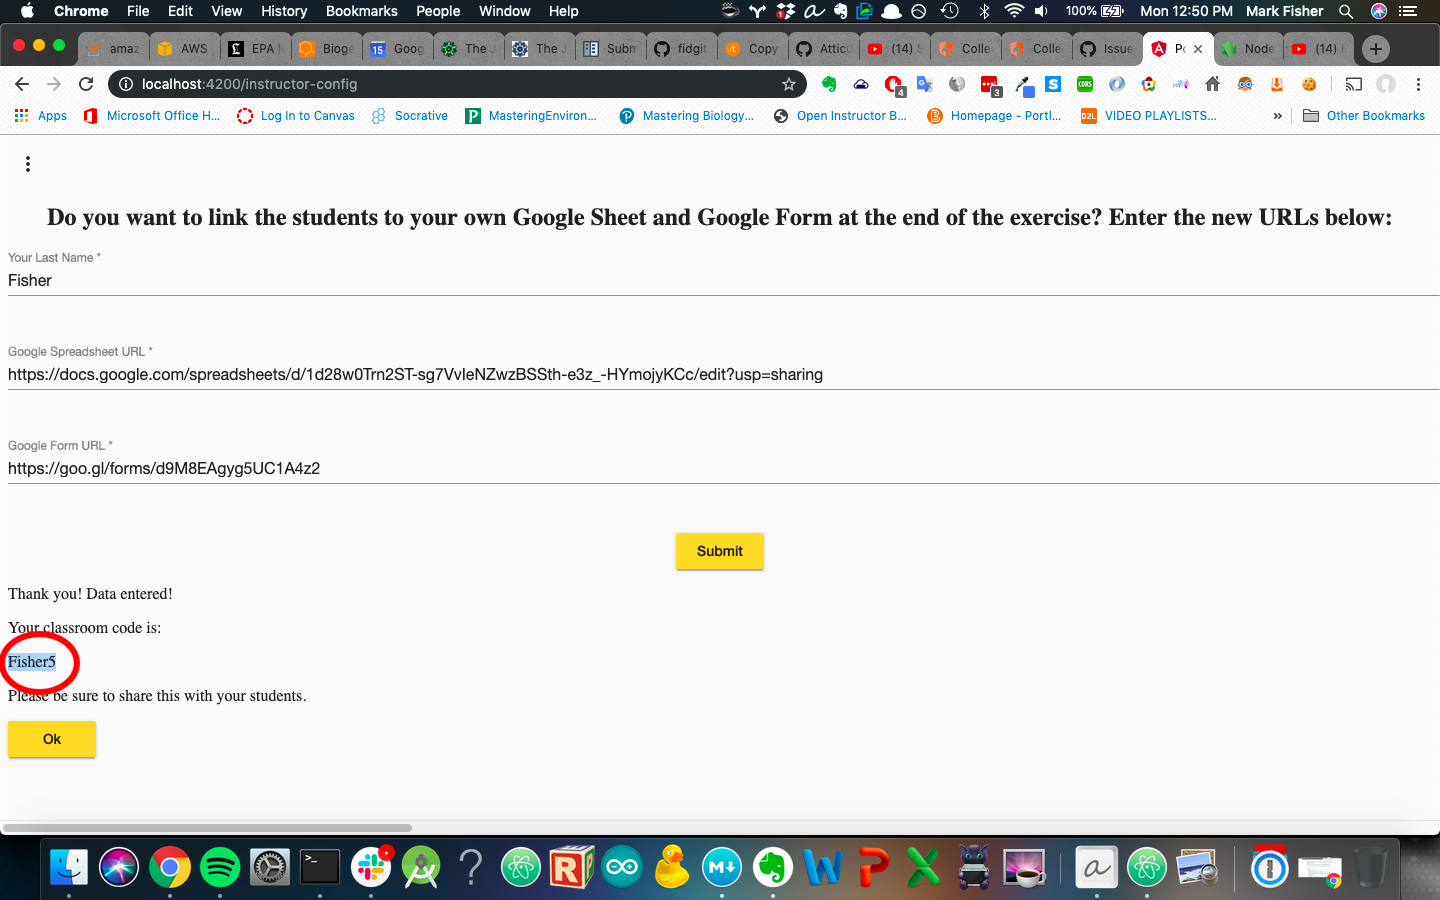Open the Bookmarks menu in the menu bar
Screen dimensions: 1440x900
point(361,11)
